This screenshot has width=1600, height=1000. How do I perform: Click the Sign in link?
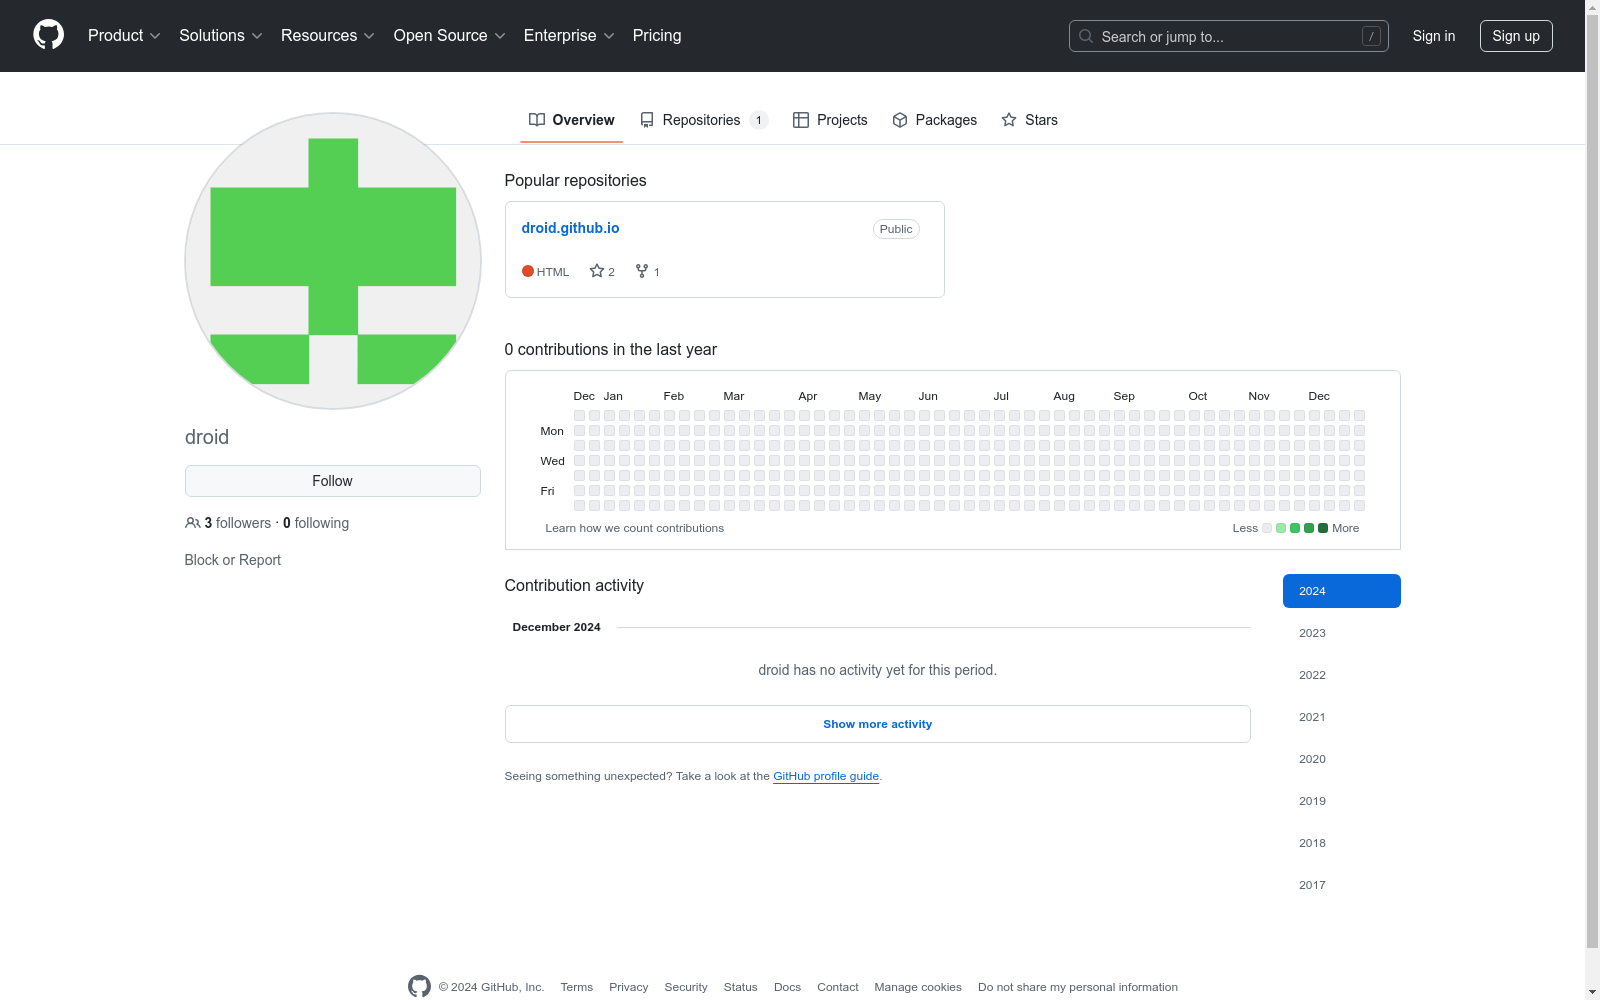[1434, 36]
